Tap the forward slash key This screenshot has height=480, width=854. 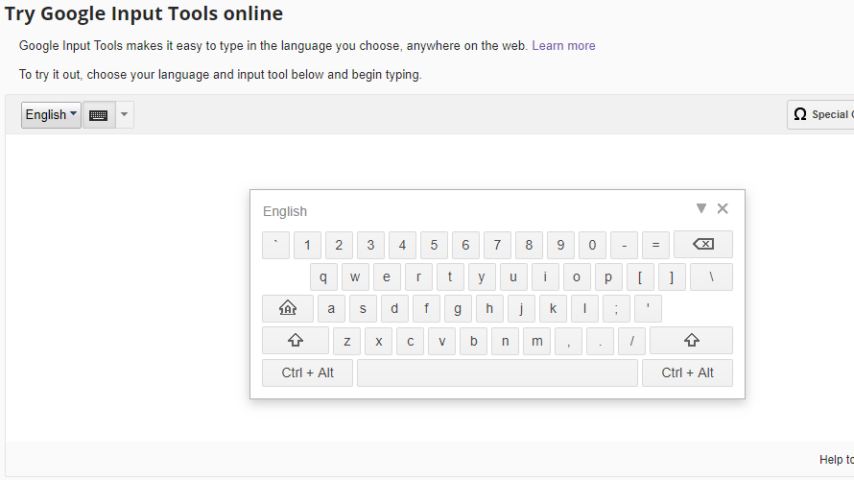coord(632,341)
